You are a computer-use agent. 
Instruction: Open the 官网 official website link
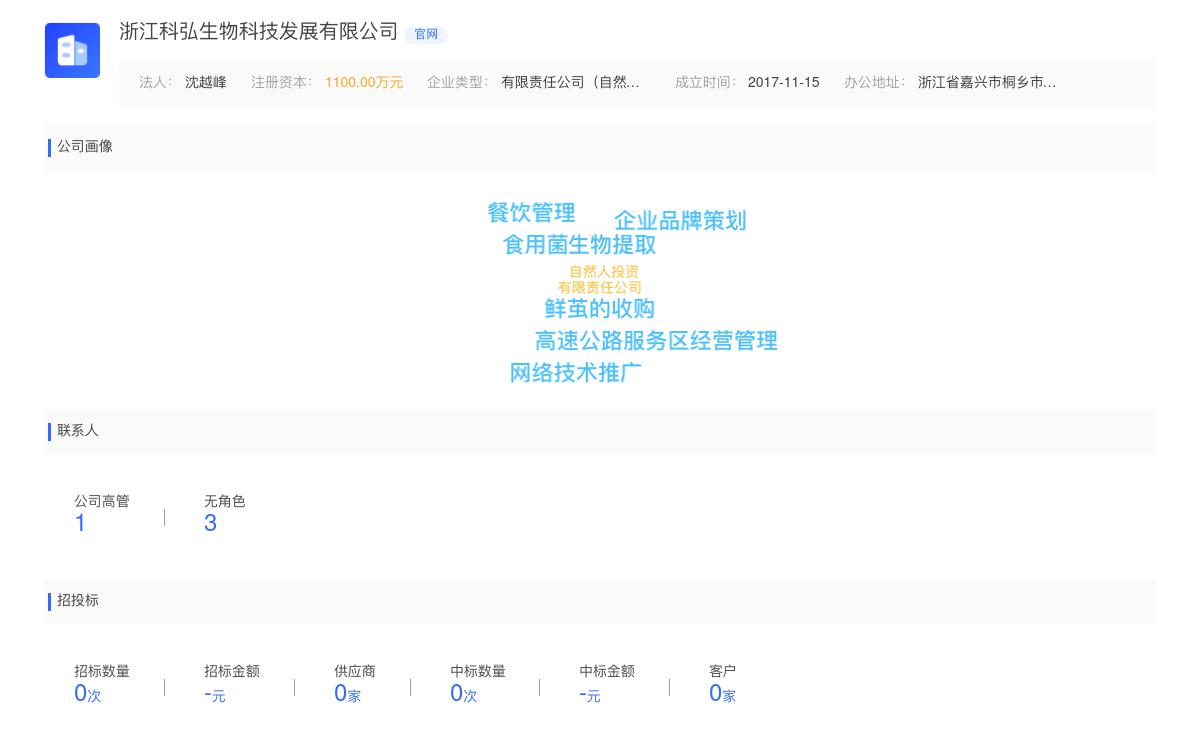(426, 34)
